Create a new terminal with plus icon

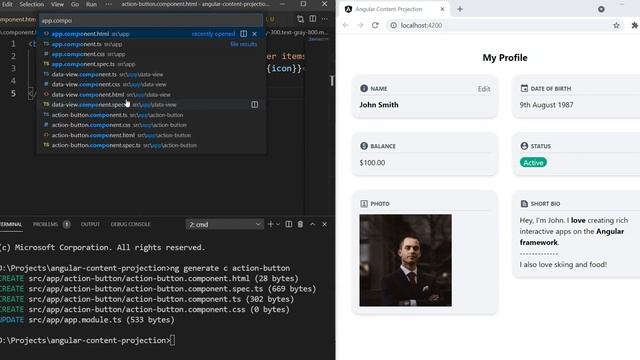coord(270,224)
